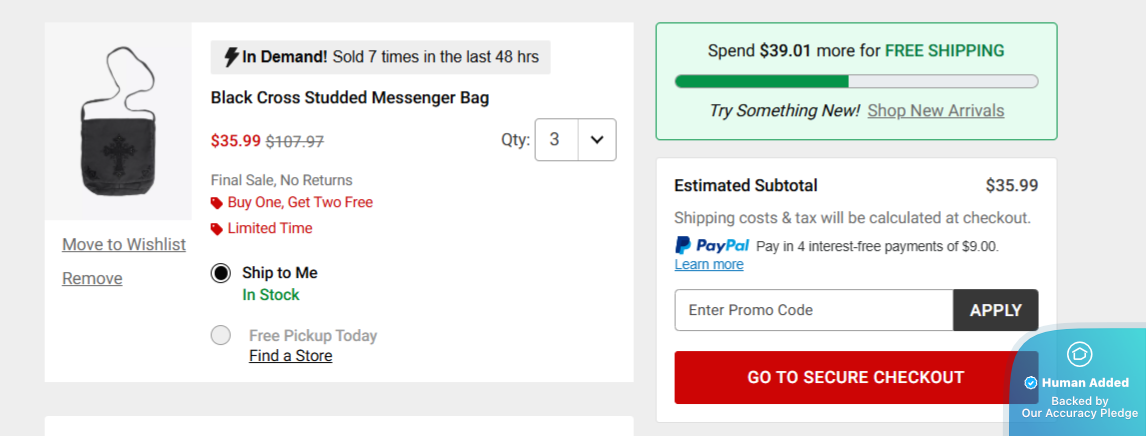The image size is (1146, 436).
Task: Click the accuracy pledge badge icon
Action: [x=1079, y=354]
